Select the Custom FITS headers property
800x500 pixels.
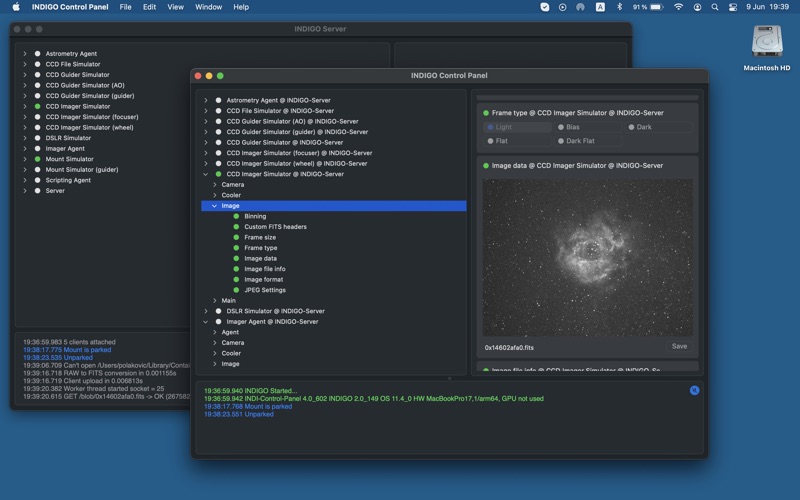(x=276, y=227)
